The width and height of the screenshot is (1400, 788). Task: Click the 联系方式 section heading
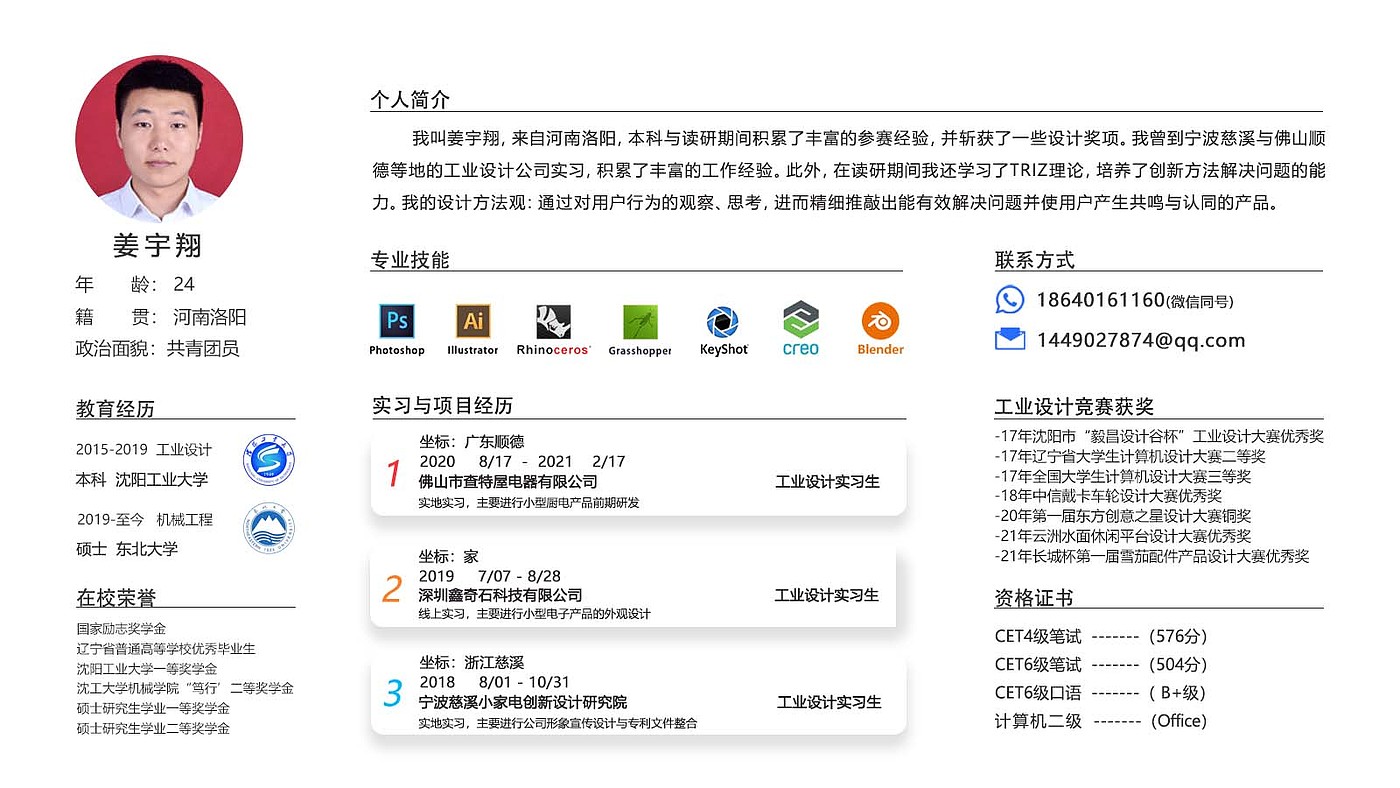pyautogui.click(x=1034, y=260)
